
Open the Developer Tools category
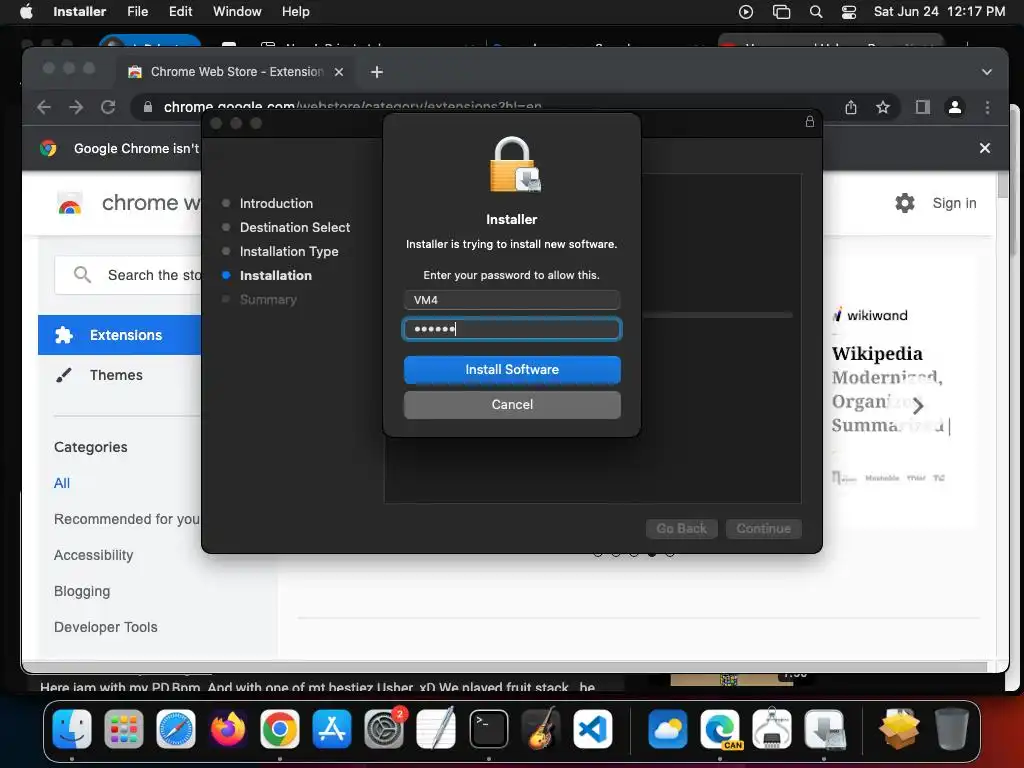pyautogui.click(x=105, y=627)
